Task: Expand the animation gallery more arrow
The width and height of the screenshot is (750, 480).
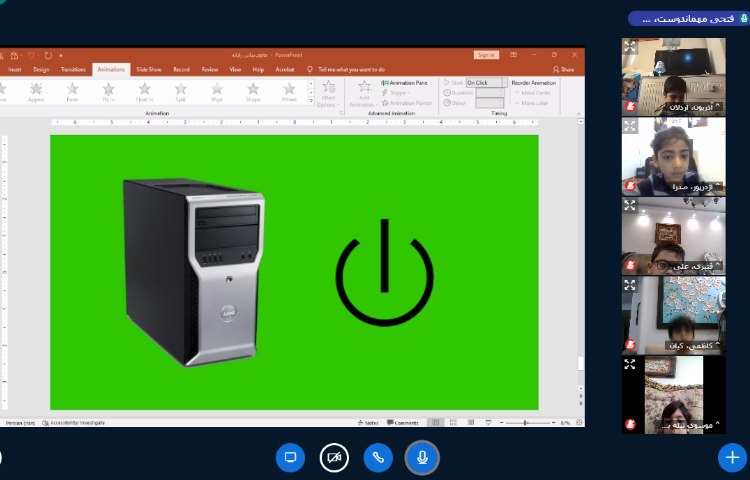Action: [311, 102]
